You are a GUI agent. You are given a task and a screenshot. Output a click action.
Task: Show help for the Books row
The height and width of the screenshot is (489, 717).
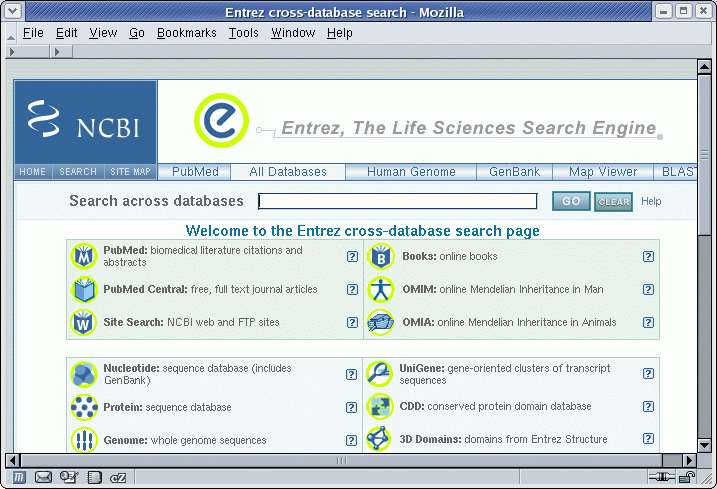tap(648, 256)
